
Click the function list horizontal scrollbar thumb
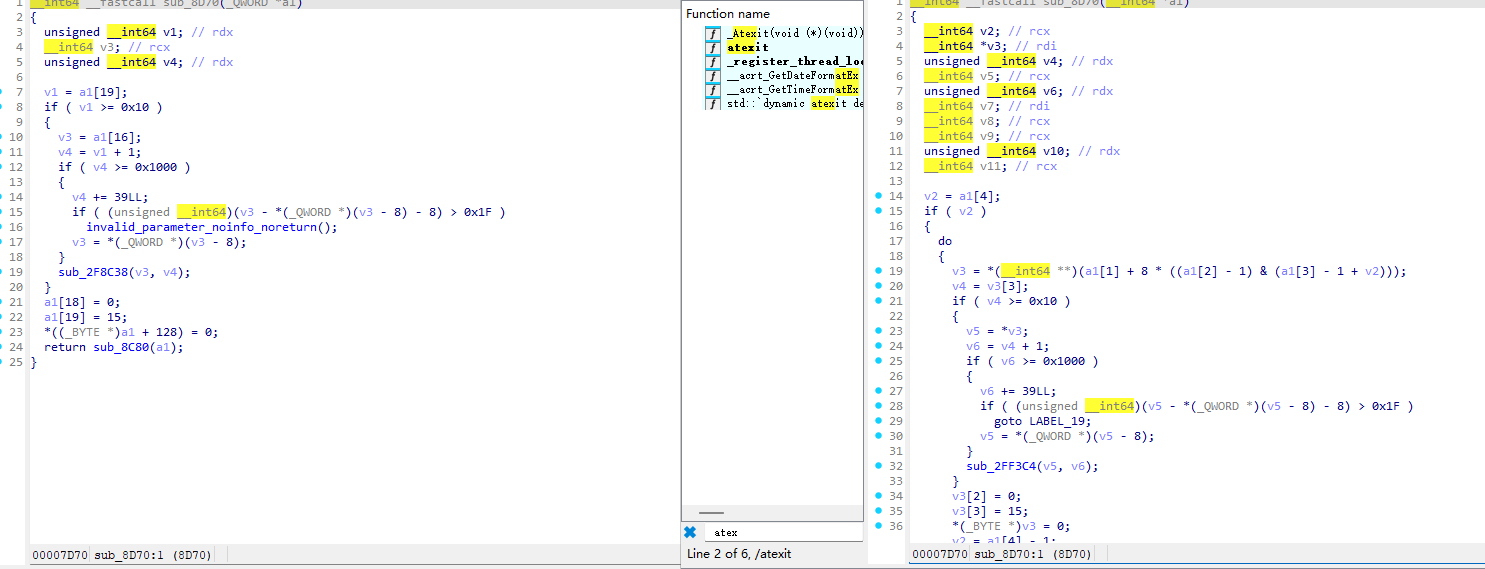pos(711,513)
